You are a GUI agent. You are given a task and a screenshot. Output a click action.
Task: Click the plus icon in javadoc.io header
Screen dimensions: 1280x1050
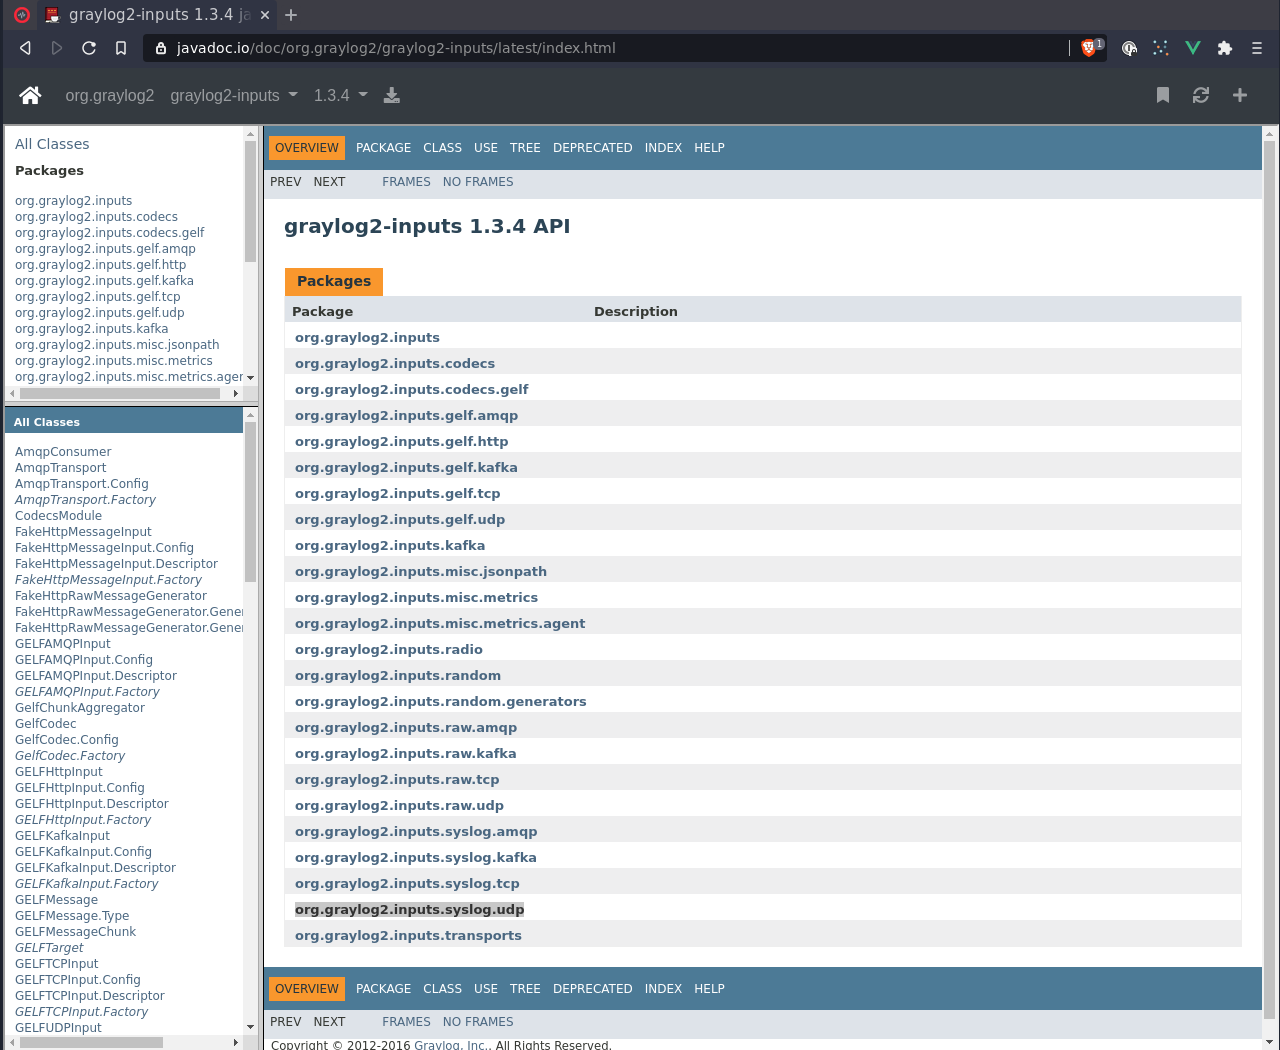coord(1240,95)
